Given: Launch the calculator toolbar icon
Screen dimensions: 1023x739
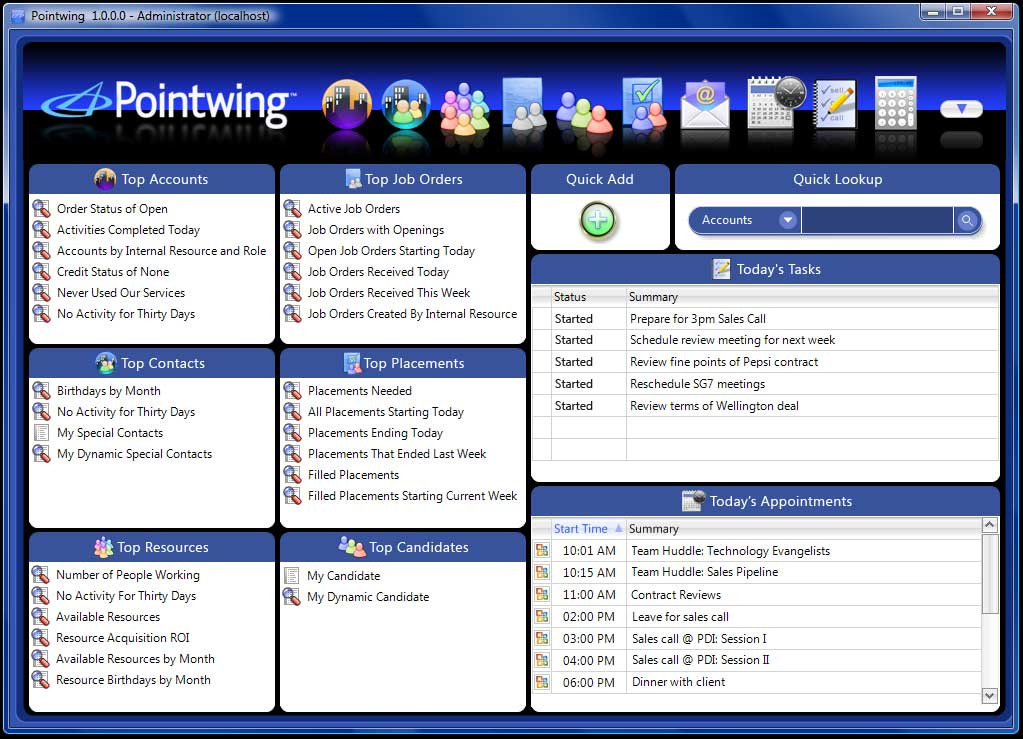Looking at the screenshot, I should [895, 102].
